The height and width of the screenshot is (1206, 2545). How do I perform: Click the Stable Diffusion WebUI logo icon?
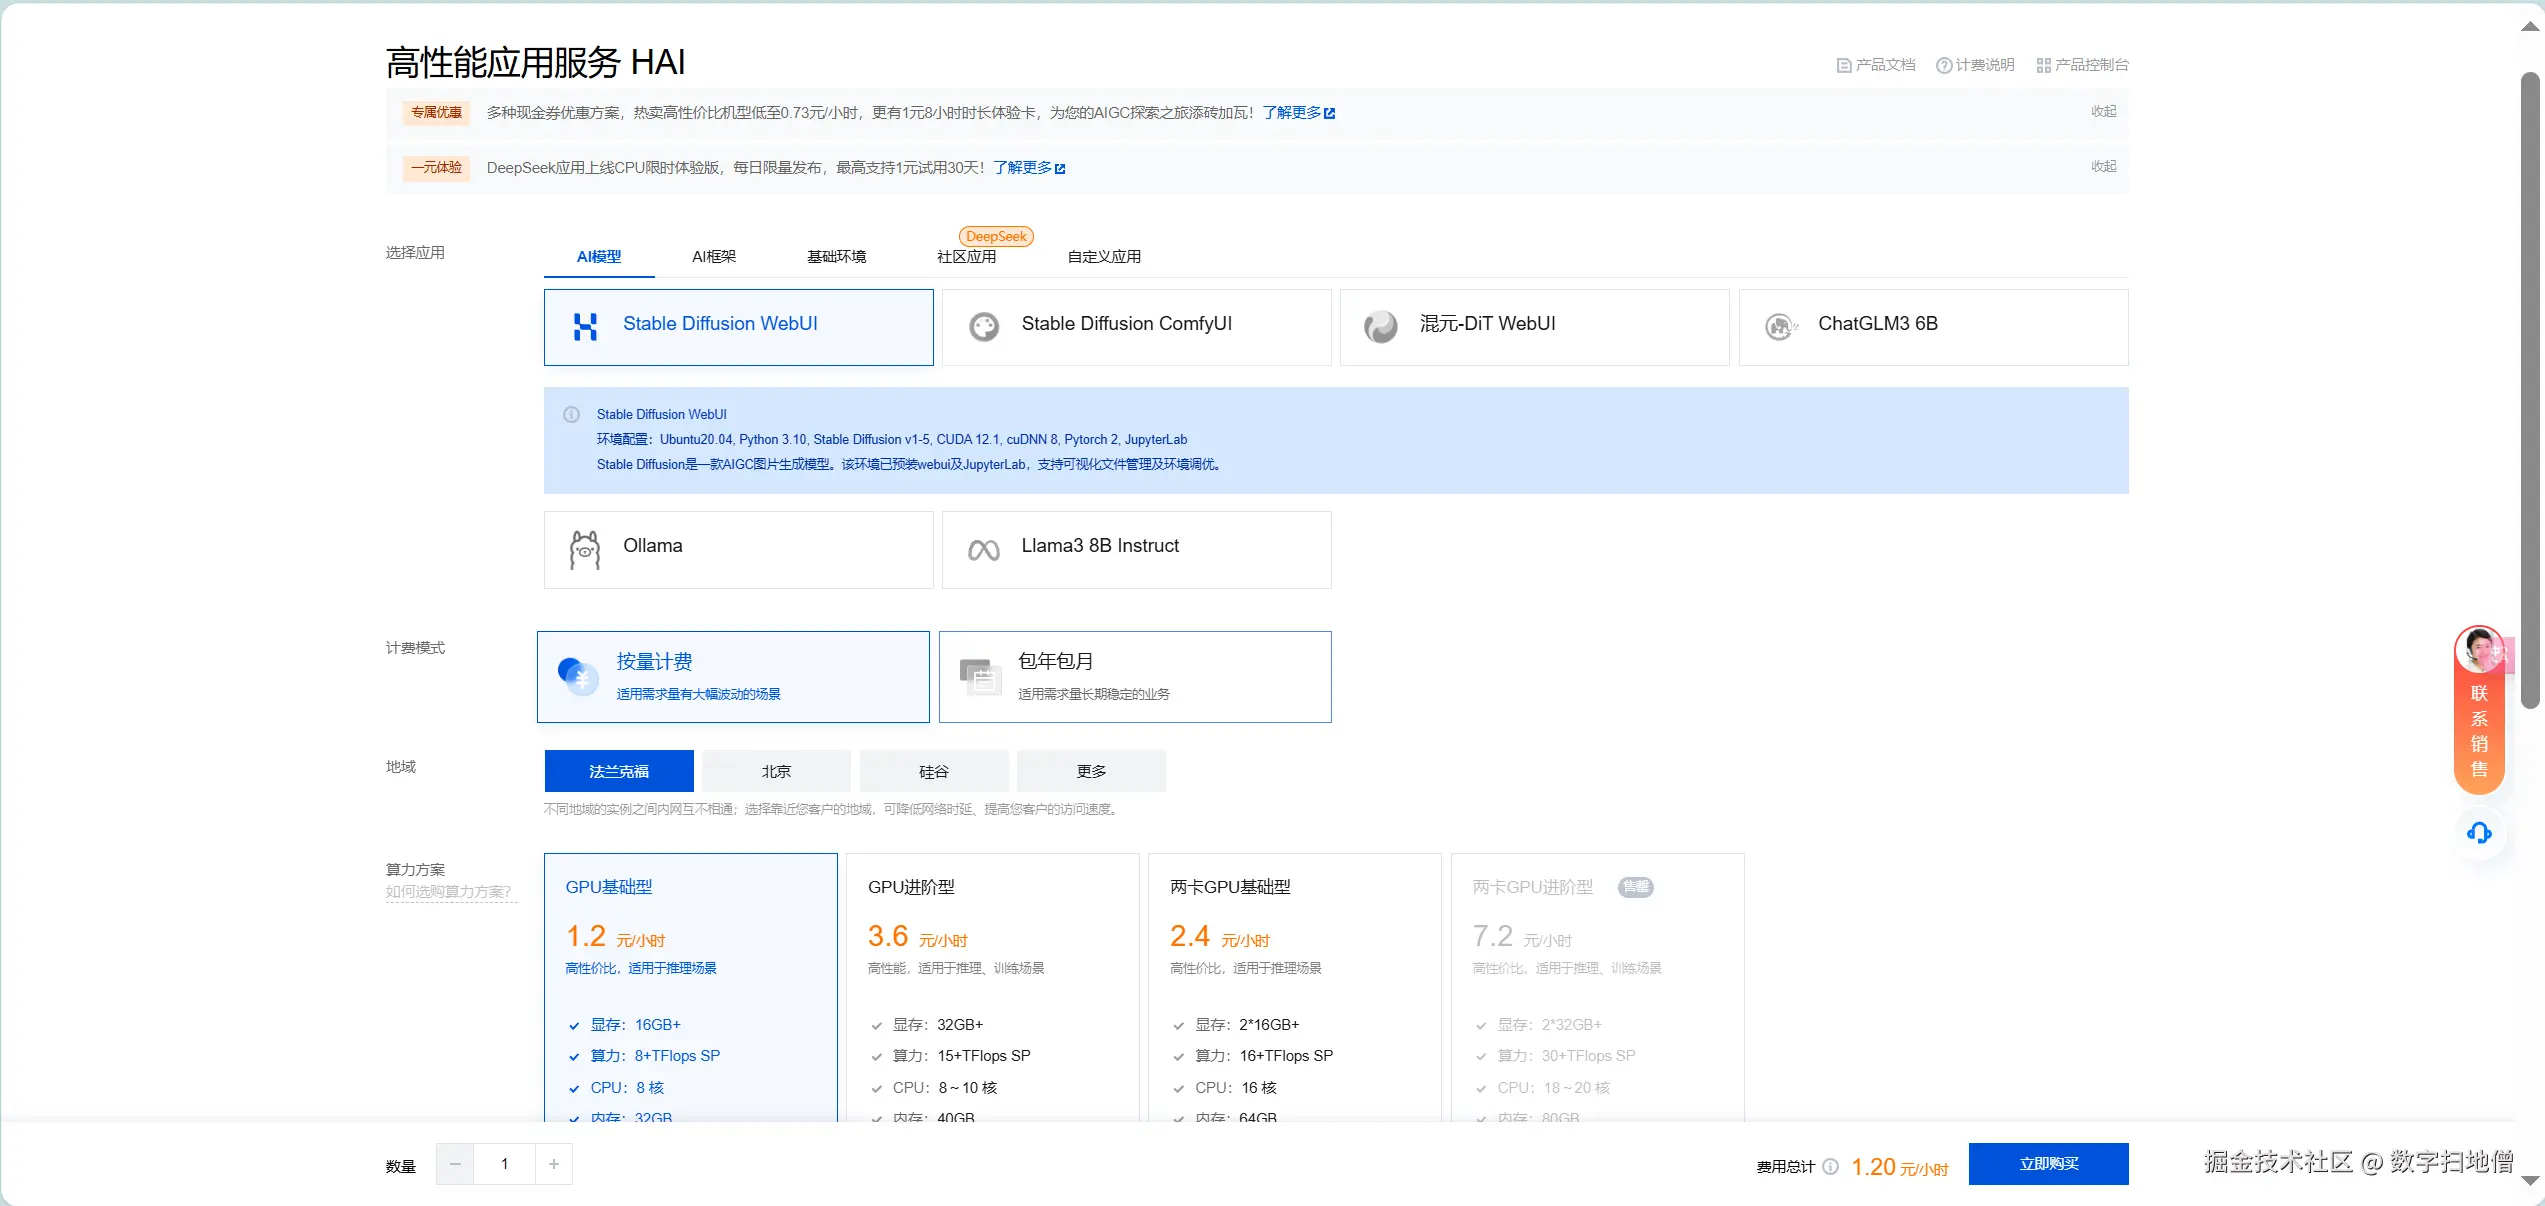(x=585, y=327)
